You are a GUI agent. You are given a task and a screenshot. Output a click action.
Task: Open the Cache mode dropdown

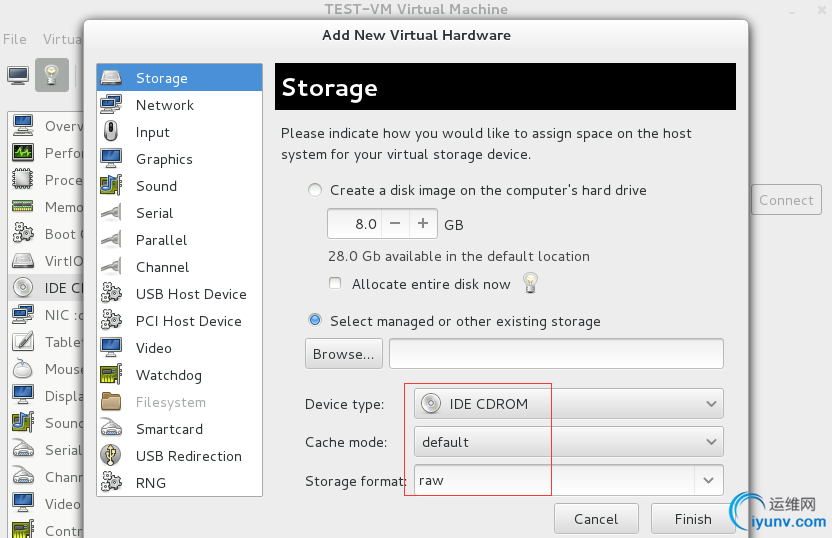[x=568, y=442]
